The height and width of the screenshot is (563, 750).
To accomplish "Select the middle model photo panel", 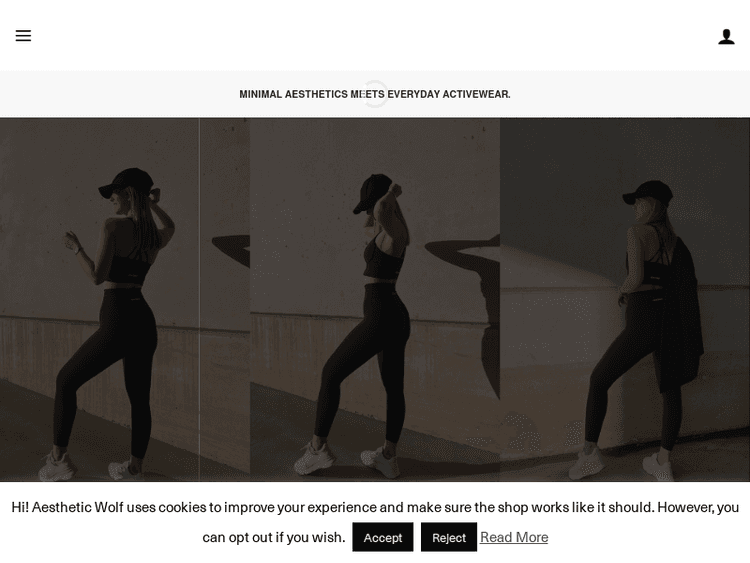I will [375, 299].
